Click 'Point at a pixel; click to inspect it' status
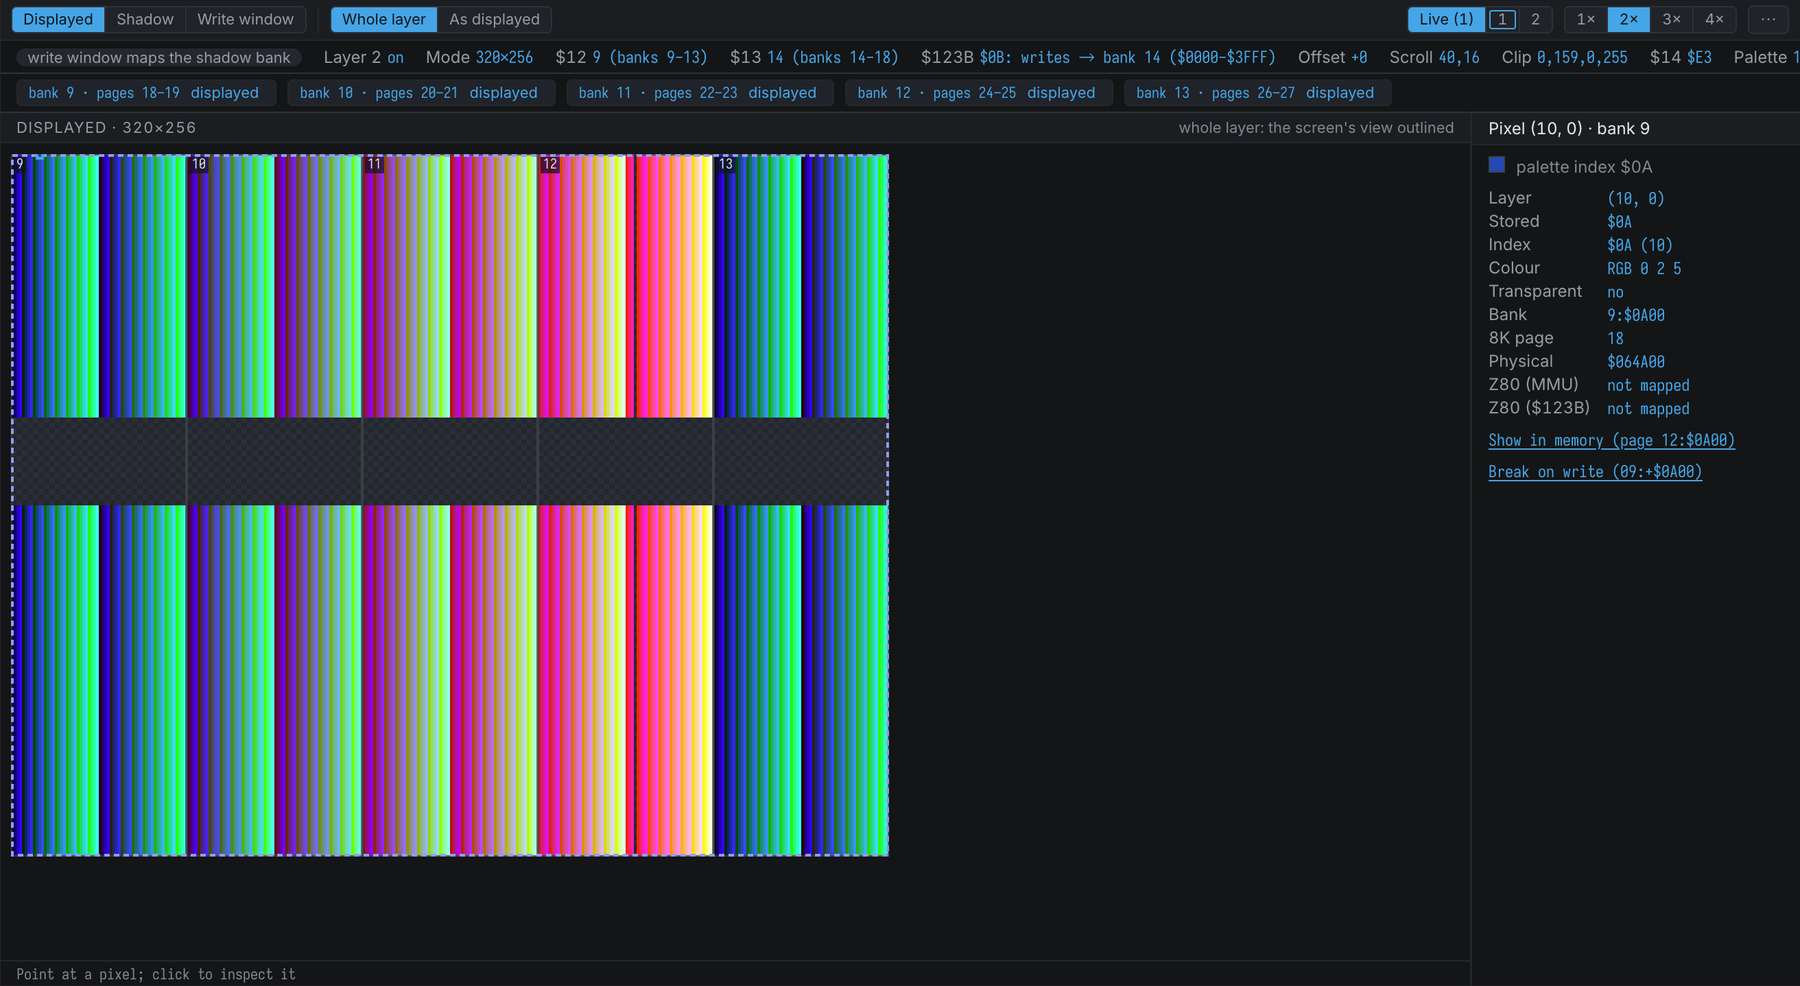The height and width of the screenshot is (986, 1800). [x=156, y=974]
